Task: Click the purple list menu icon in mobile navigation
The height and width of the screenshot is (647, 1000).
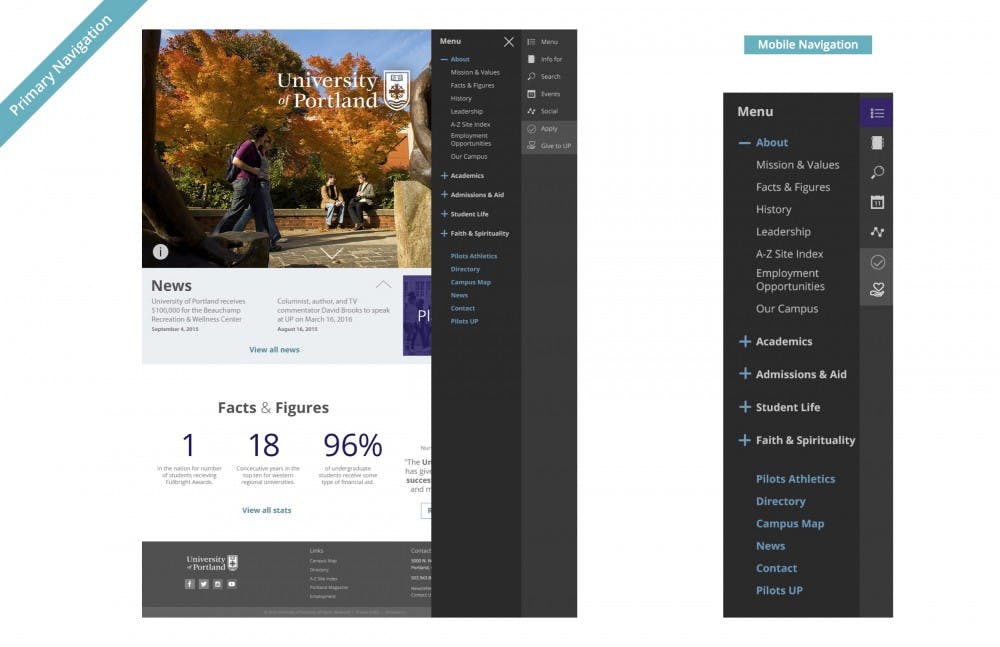Action: pos(877,113)
